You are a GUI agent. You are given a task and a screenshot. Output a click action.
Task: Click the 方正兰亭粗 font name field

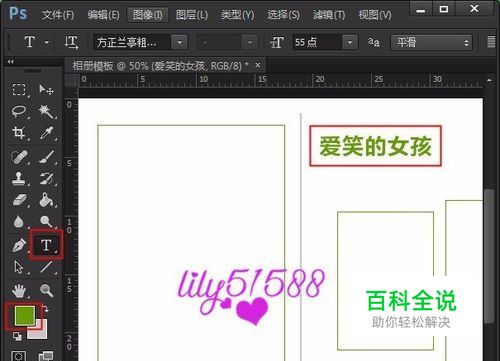point(133,43)
